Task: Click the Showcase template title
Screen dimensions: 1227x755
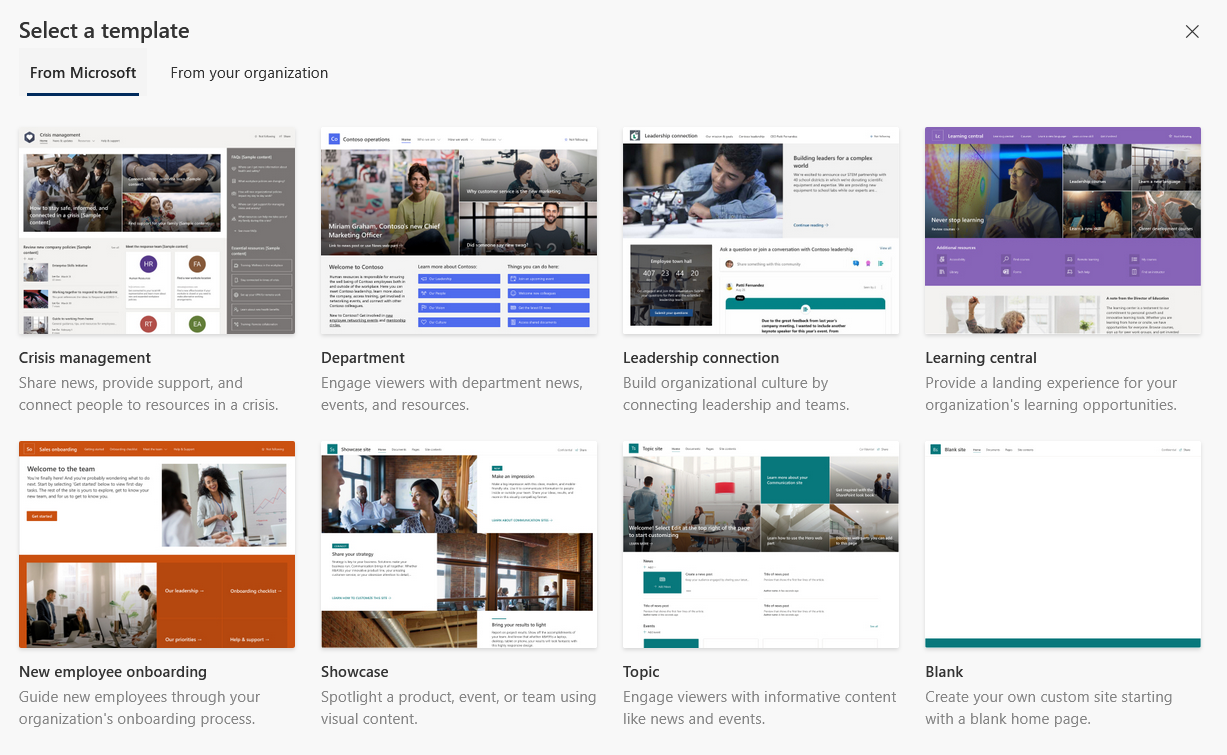Action: point(355,672)
